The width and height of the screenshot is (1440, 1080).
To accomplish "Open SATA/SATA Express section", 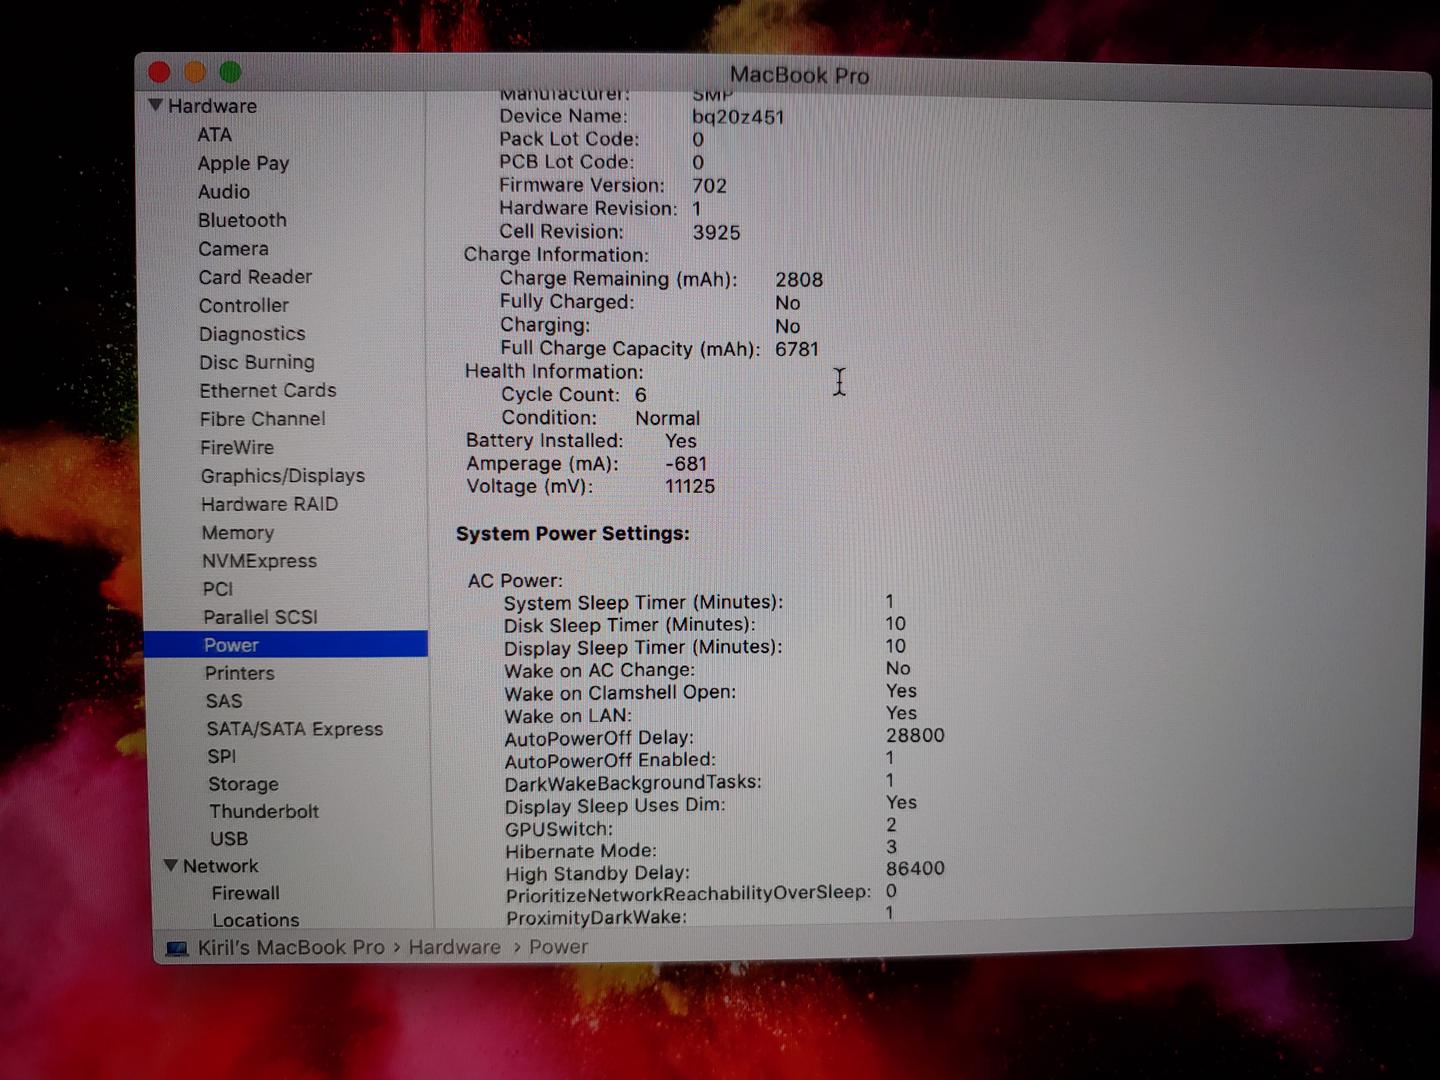I will (x=294, y=729).
